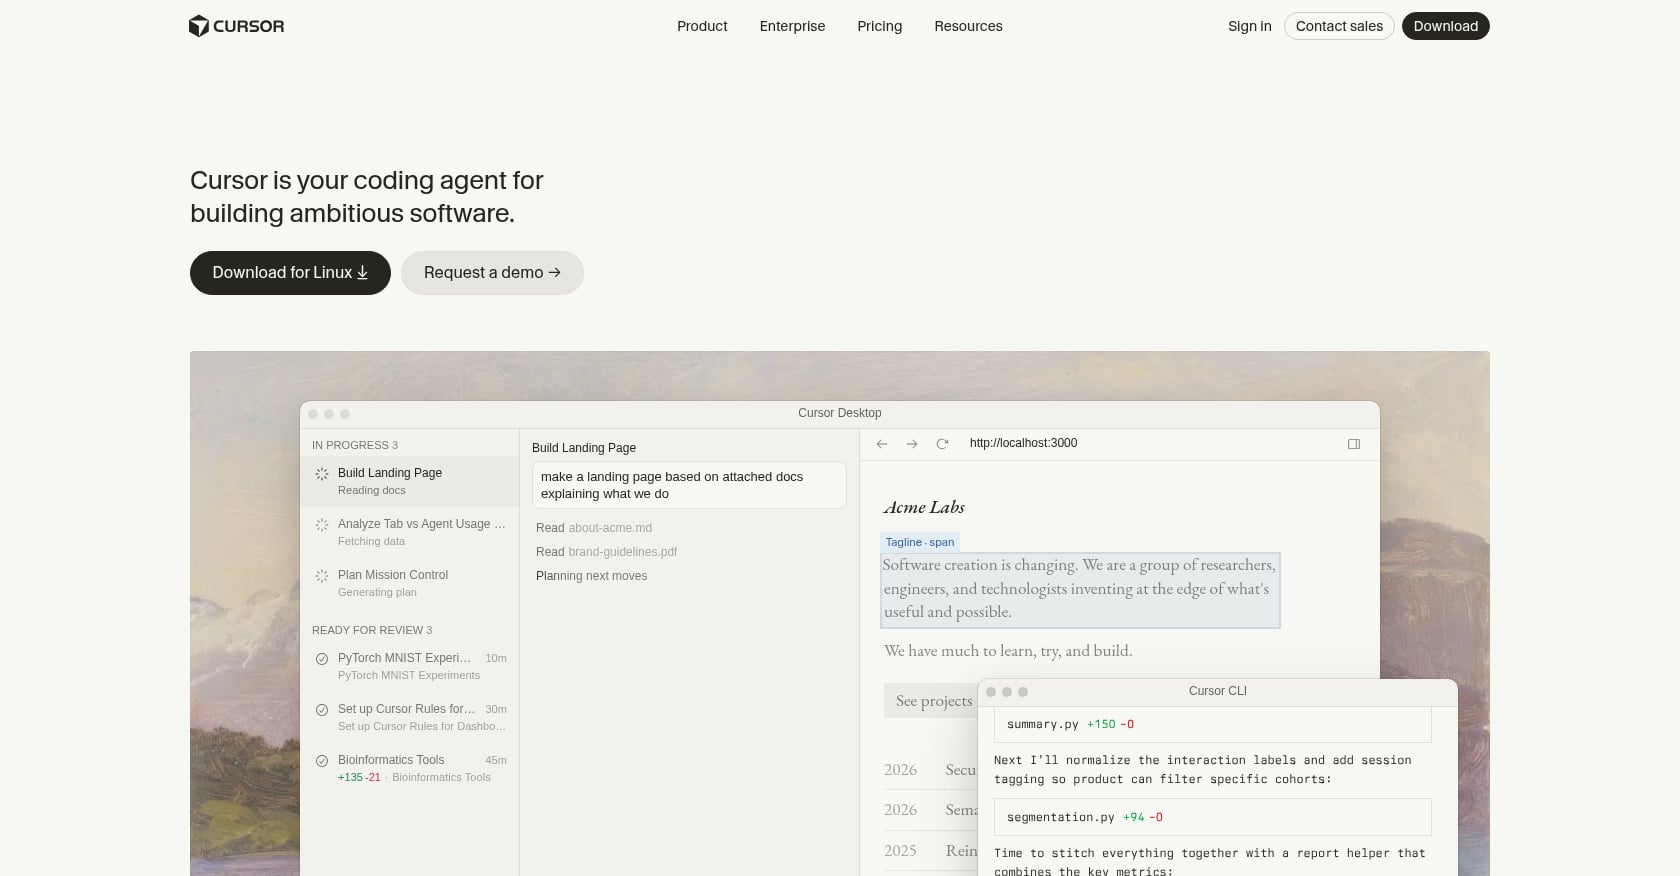The width and height of the screenshot is (1680, 876).
Task: Click the Cursor logo in header
Action: pyautogui.click(x=236, y=26)
